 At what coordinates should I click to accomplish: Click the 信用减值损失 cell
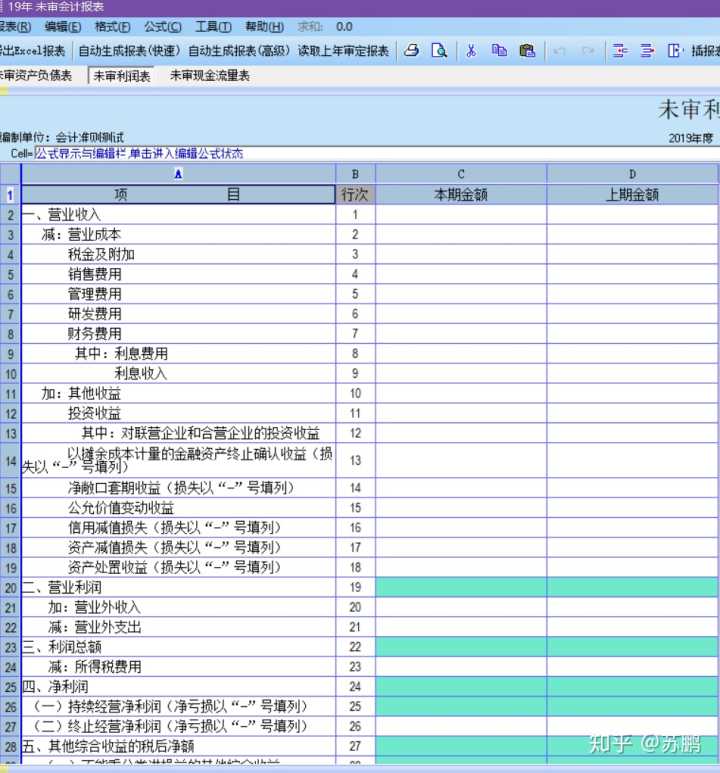coord(178,527)
